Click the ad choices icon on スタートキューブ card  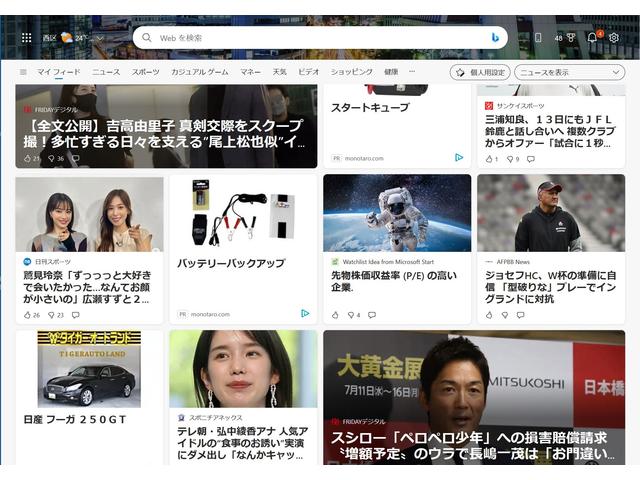click(459, 158)
